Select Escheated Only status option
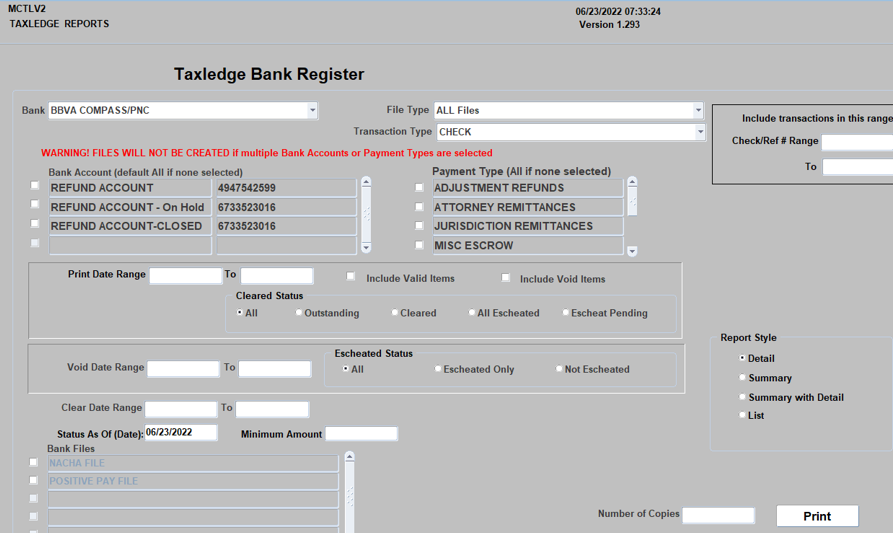896x533 pixels. 438,369
